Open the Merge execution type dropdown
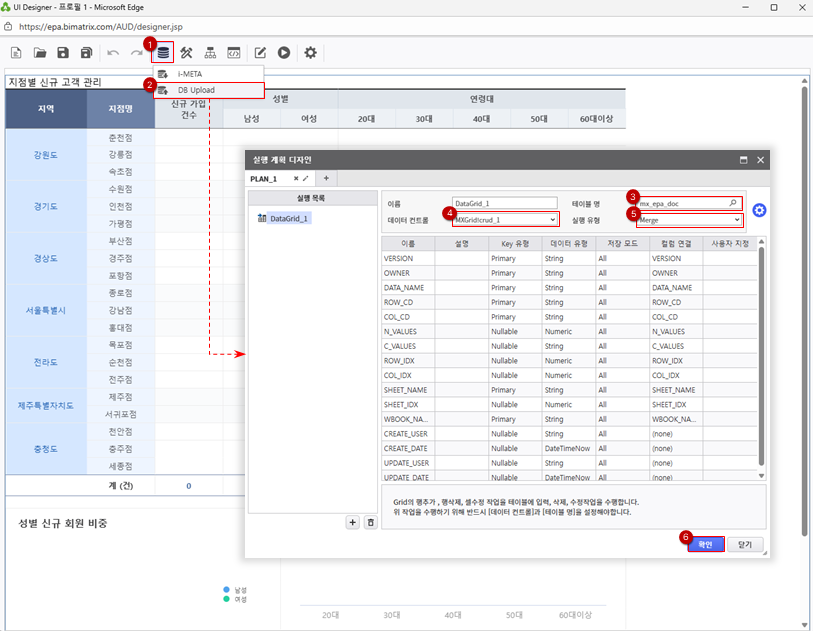Image resolution: width=813 pixels, height=631 pixels. pyautogui.click(x=737, y=219)
